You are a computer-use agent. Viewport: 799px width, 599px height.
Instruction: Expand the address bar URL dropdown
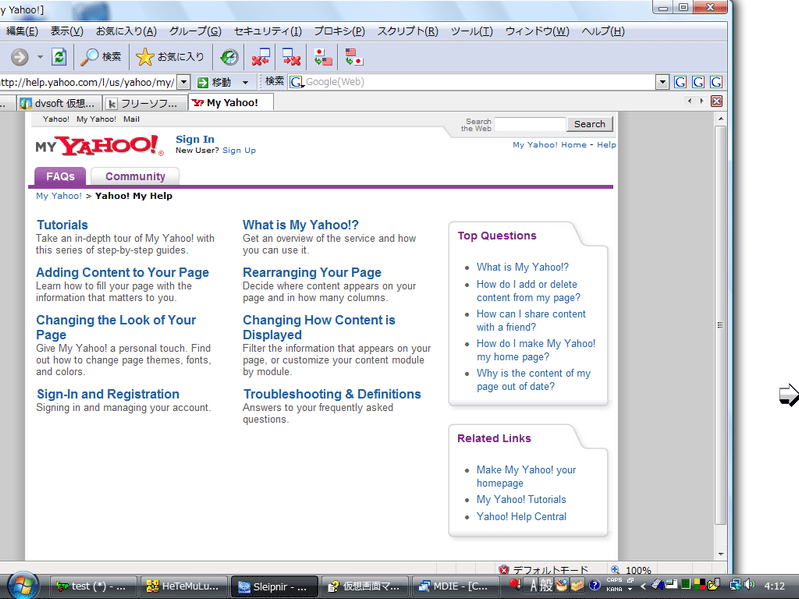pos(183,82)
